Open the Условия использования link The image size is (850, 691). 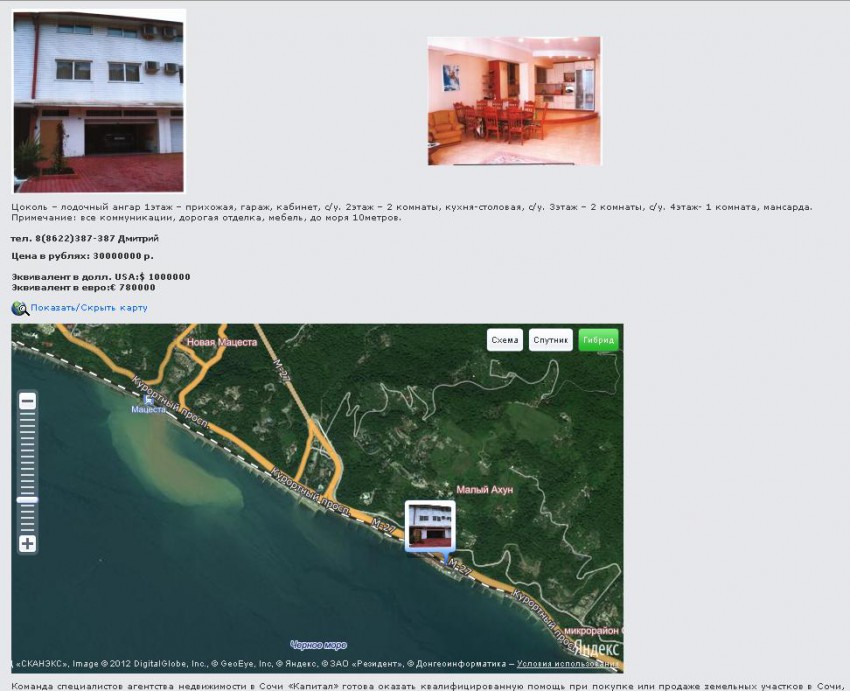point(569,664)
